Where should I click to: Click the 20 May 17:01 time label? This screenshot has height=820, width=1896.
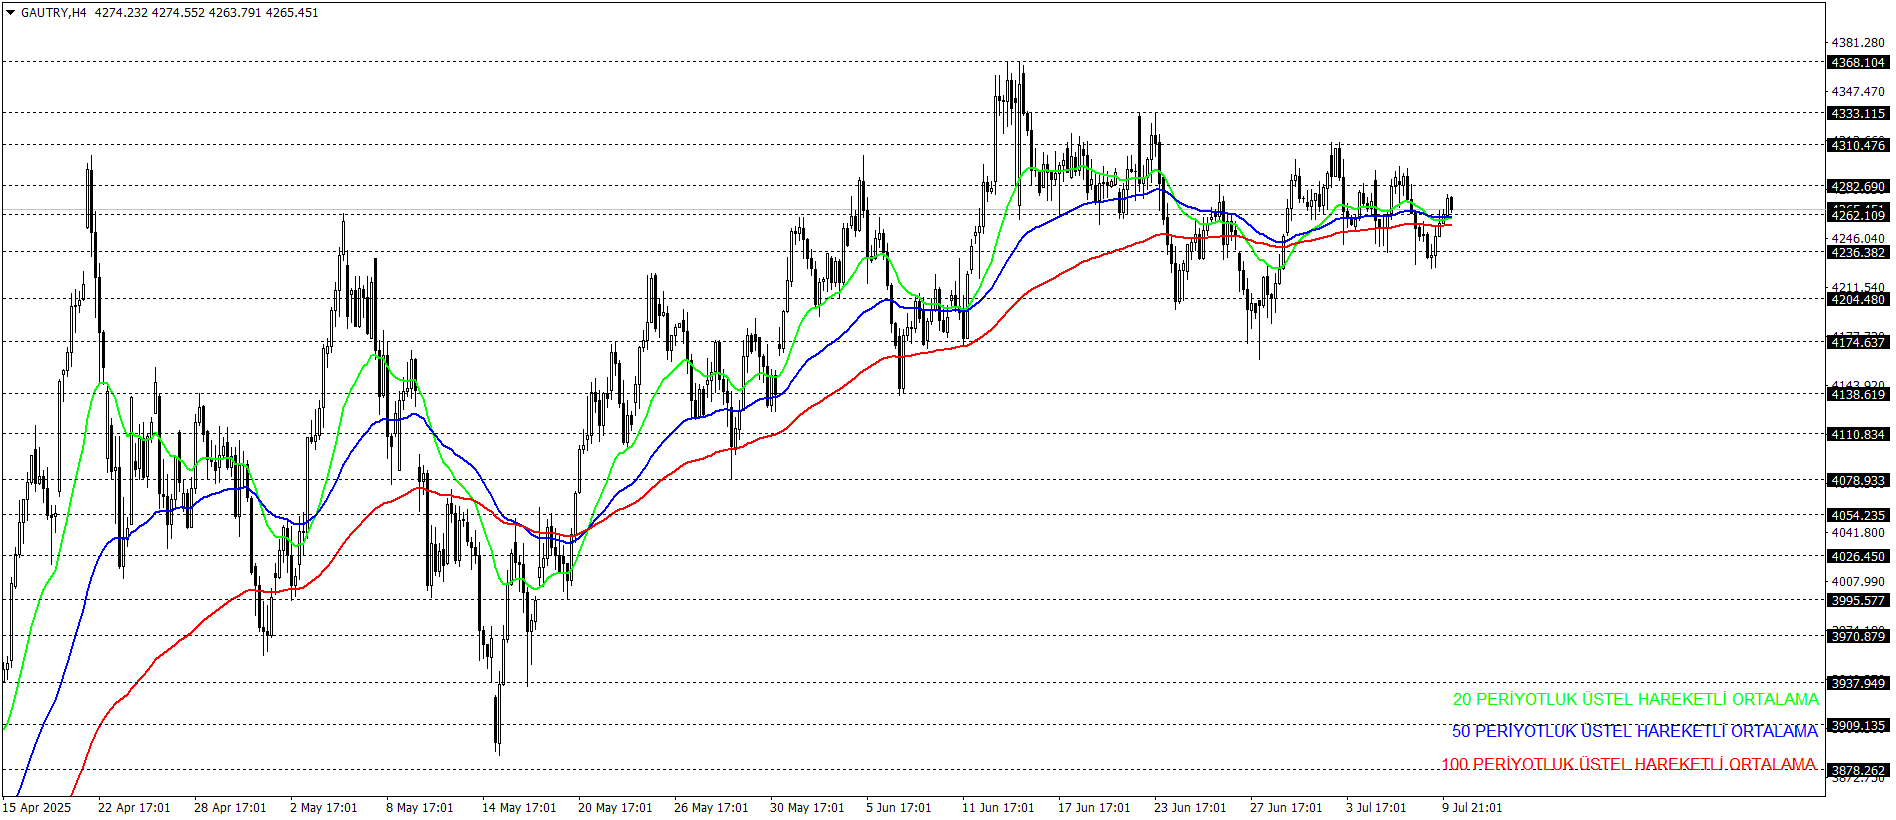pyautogui.click(x=614, y=807)
